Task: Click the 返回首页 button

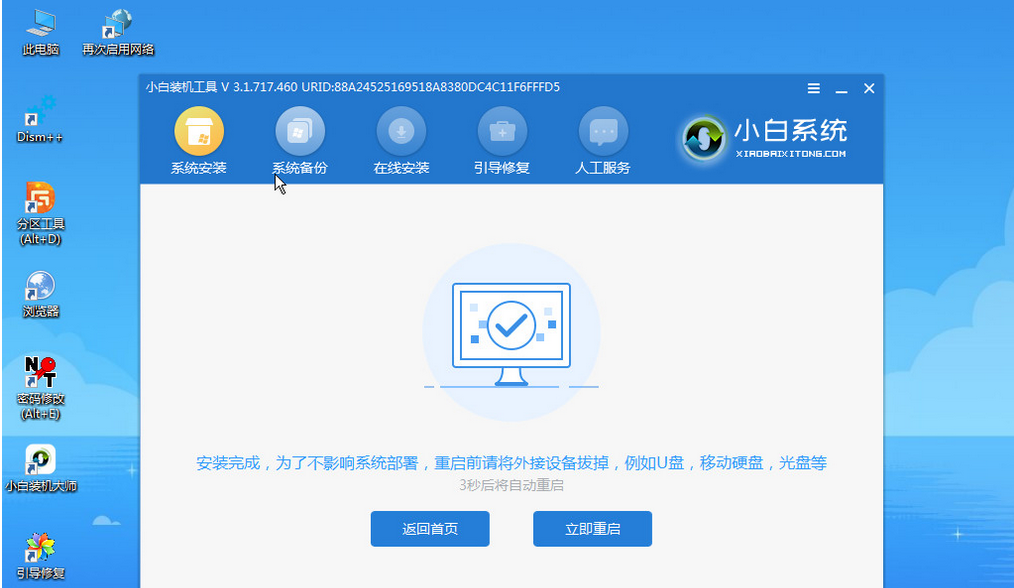Action: pos(430,528)
